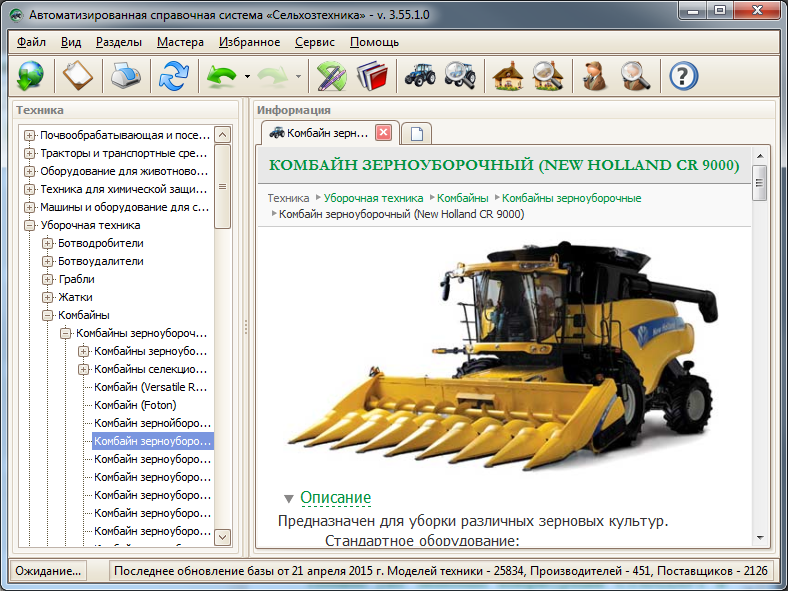Click the green back arrow icon
788x591 pixels.
click(x=221, y=76)
